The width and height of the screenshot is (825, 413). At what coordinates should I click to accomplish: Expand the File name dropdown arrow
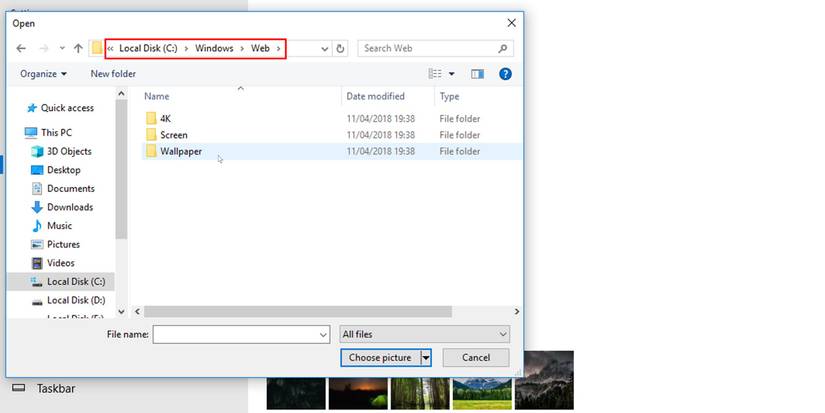click(x=324, y=335)
